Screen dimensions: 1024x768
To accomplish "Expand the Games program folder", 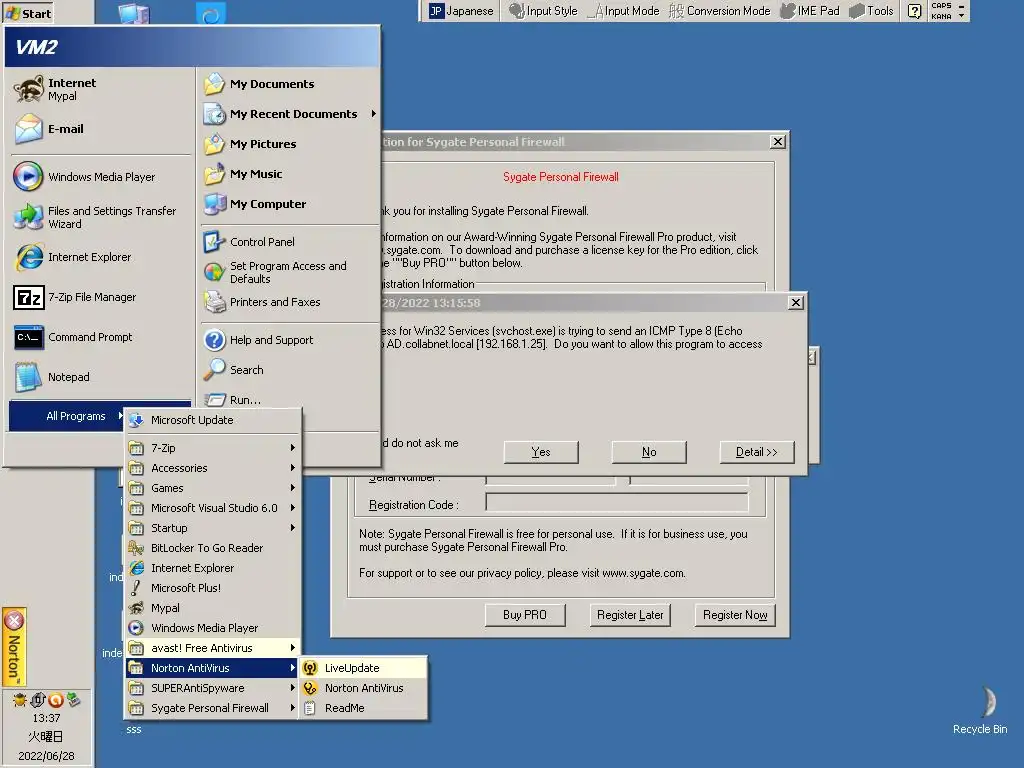I will (x=213, y=488).
